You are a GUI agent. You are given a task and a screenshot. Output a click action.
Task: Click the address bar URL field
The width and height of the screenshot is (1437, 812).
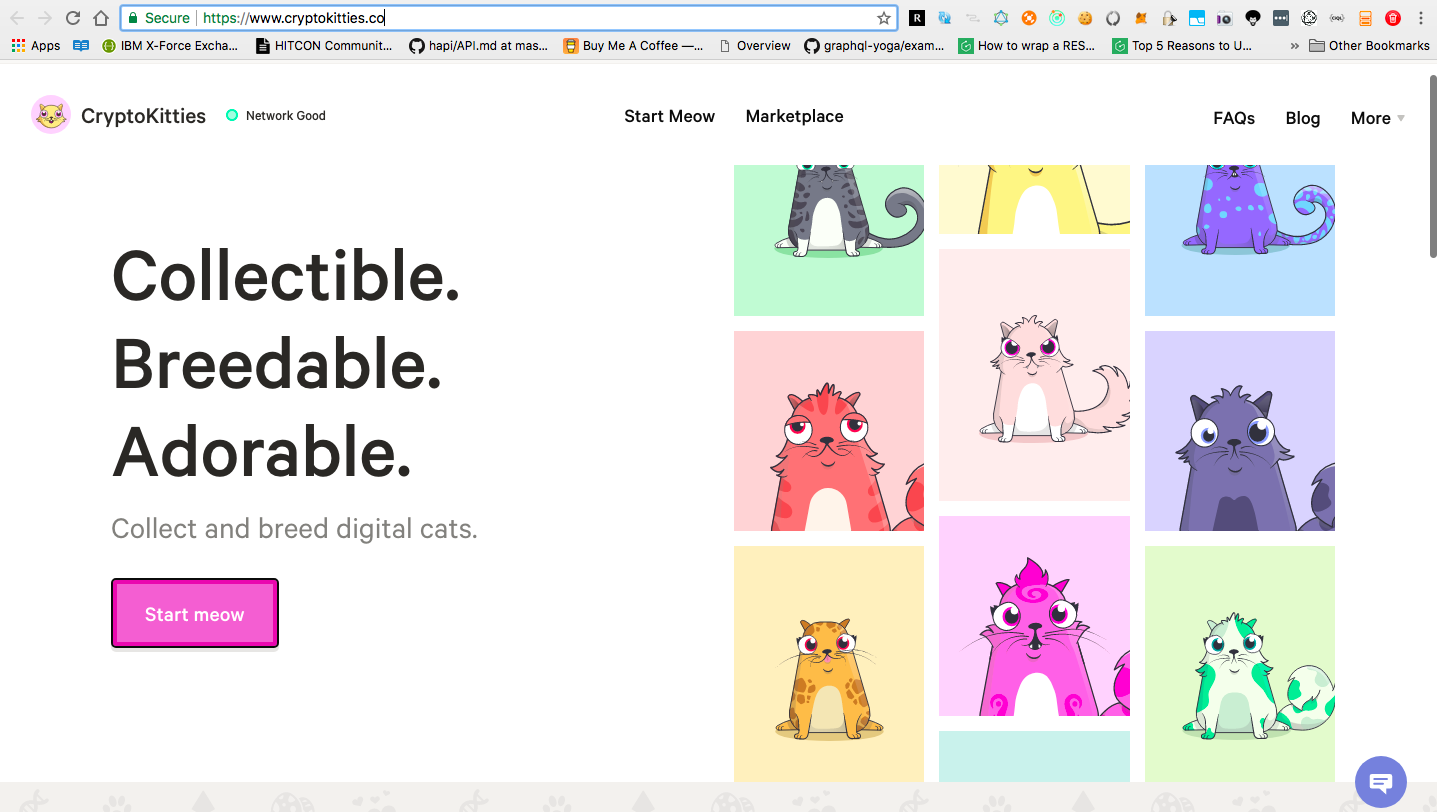coord(508,18)
